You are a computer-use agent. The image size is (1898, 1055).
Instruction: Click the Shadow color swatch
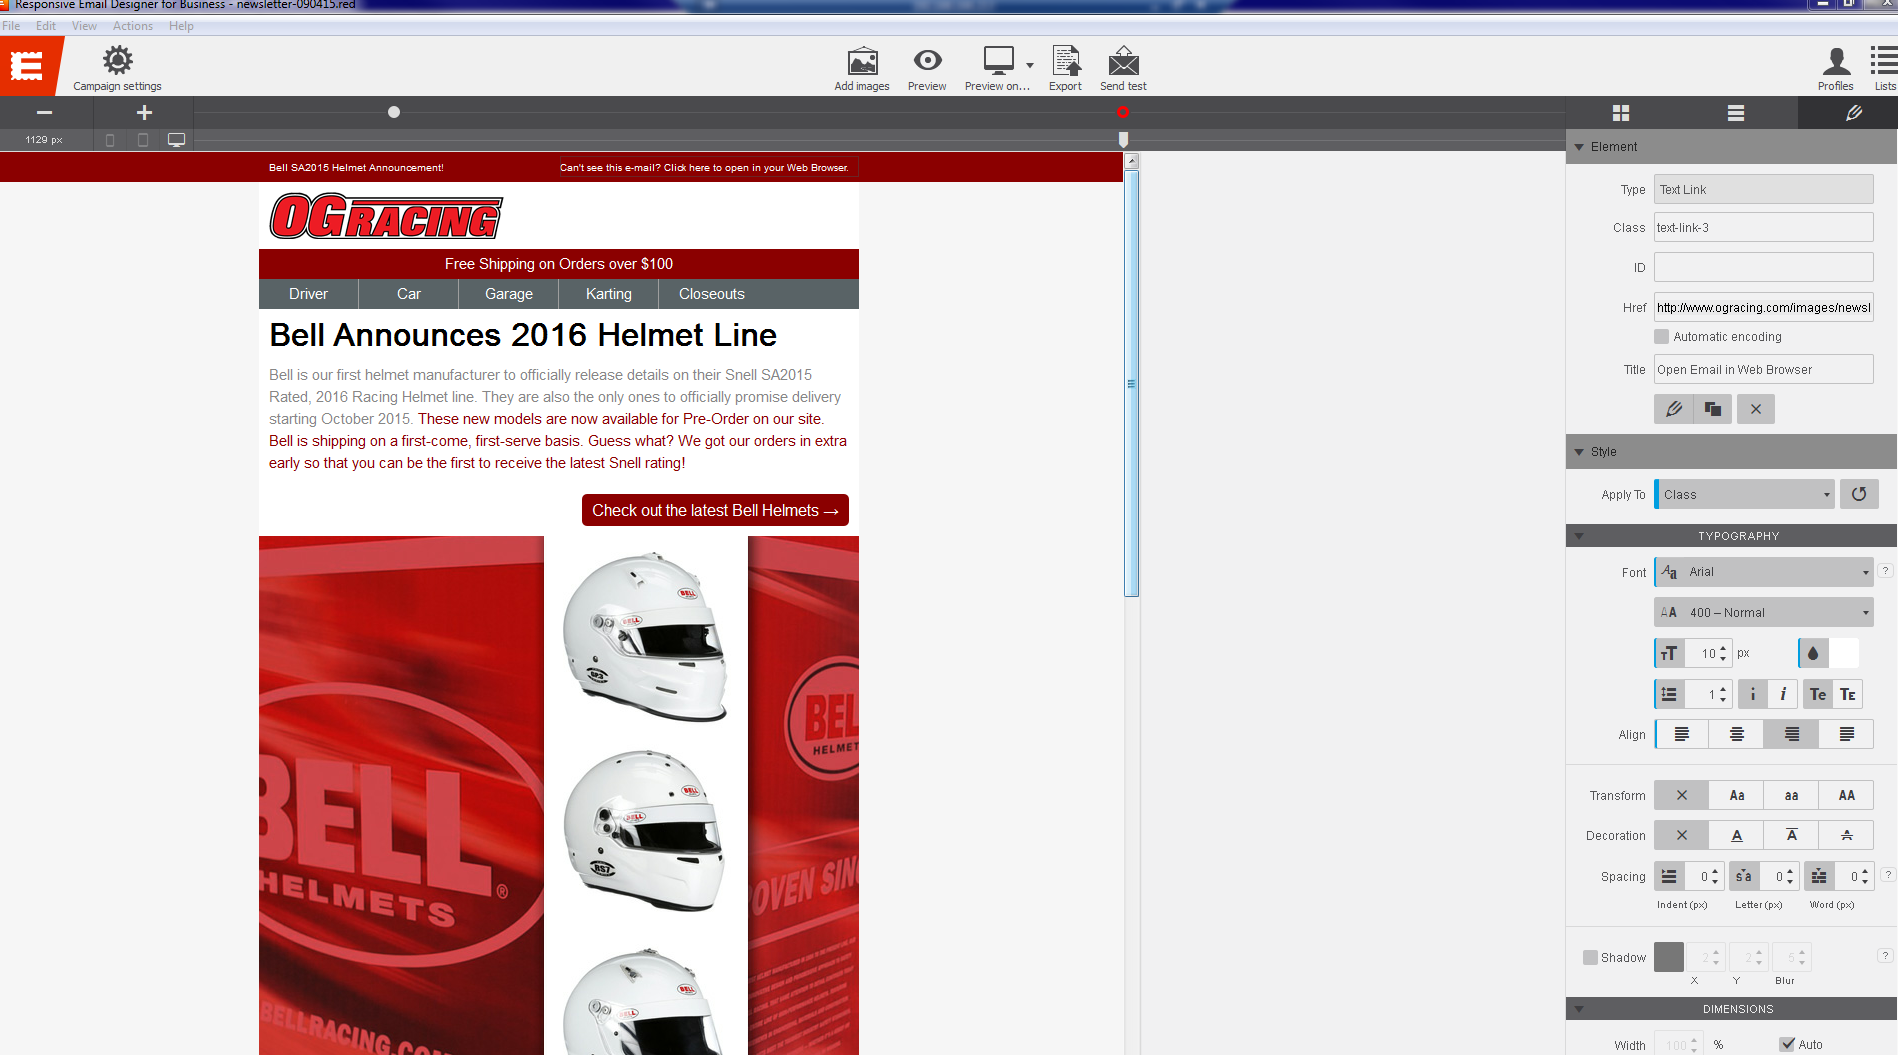1669,957
